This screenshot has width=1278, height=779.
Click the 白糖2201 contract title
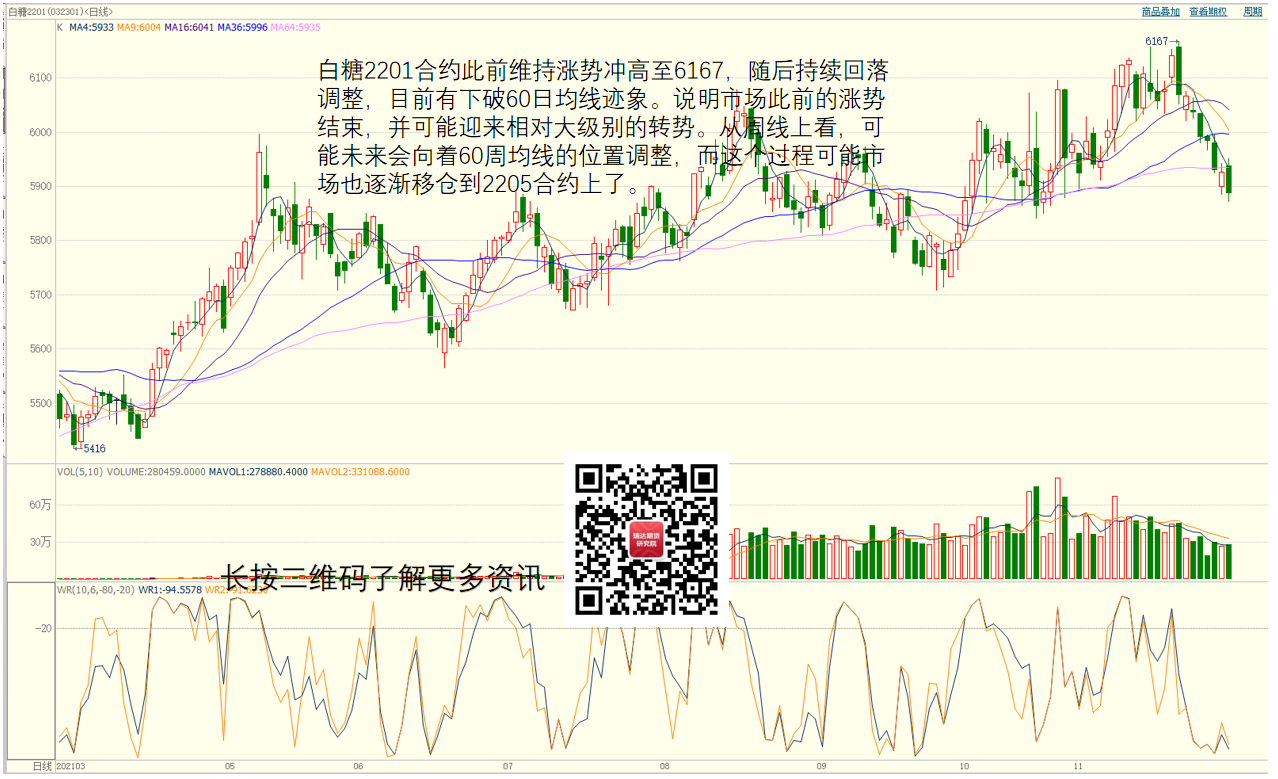[x=25, y=12]
